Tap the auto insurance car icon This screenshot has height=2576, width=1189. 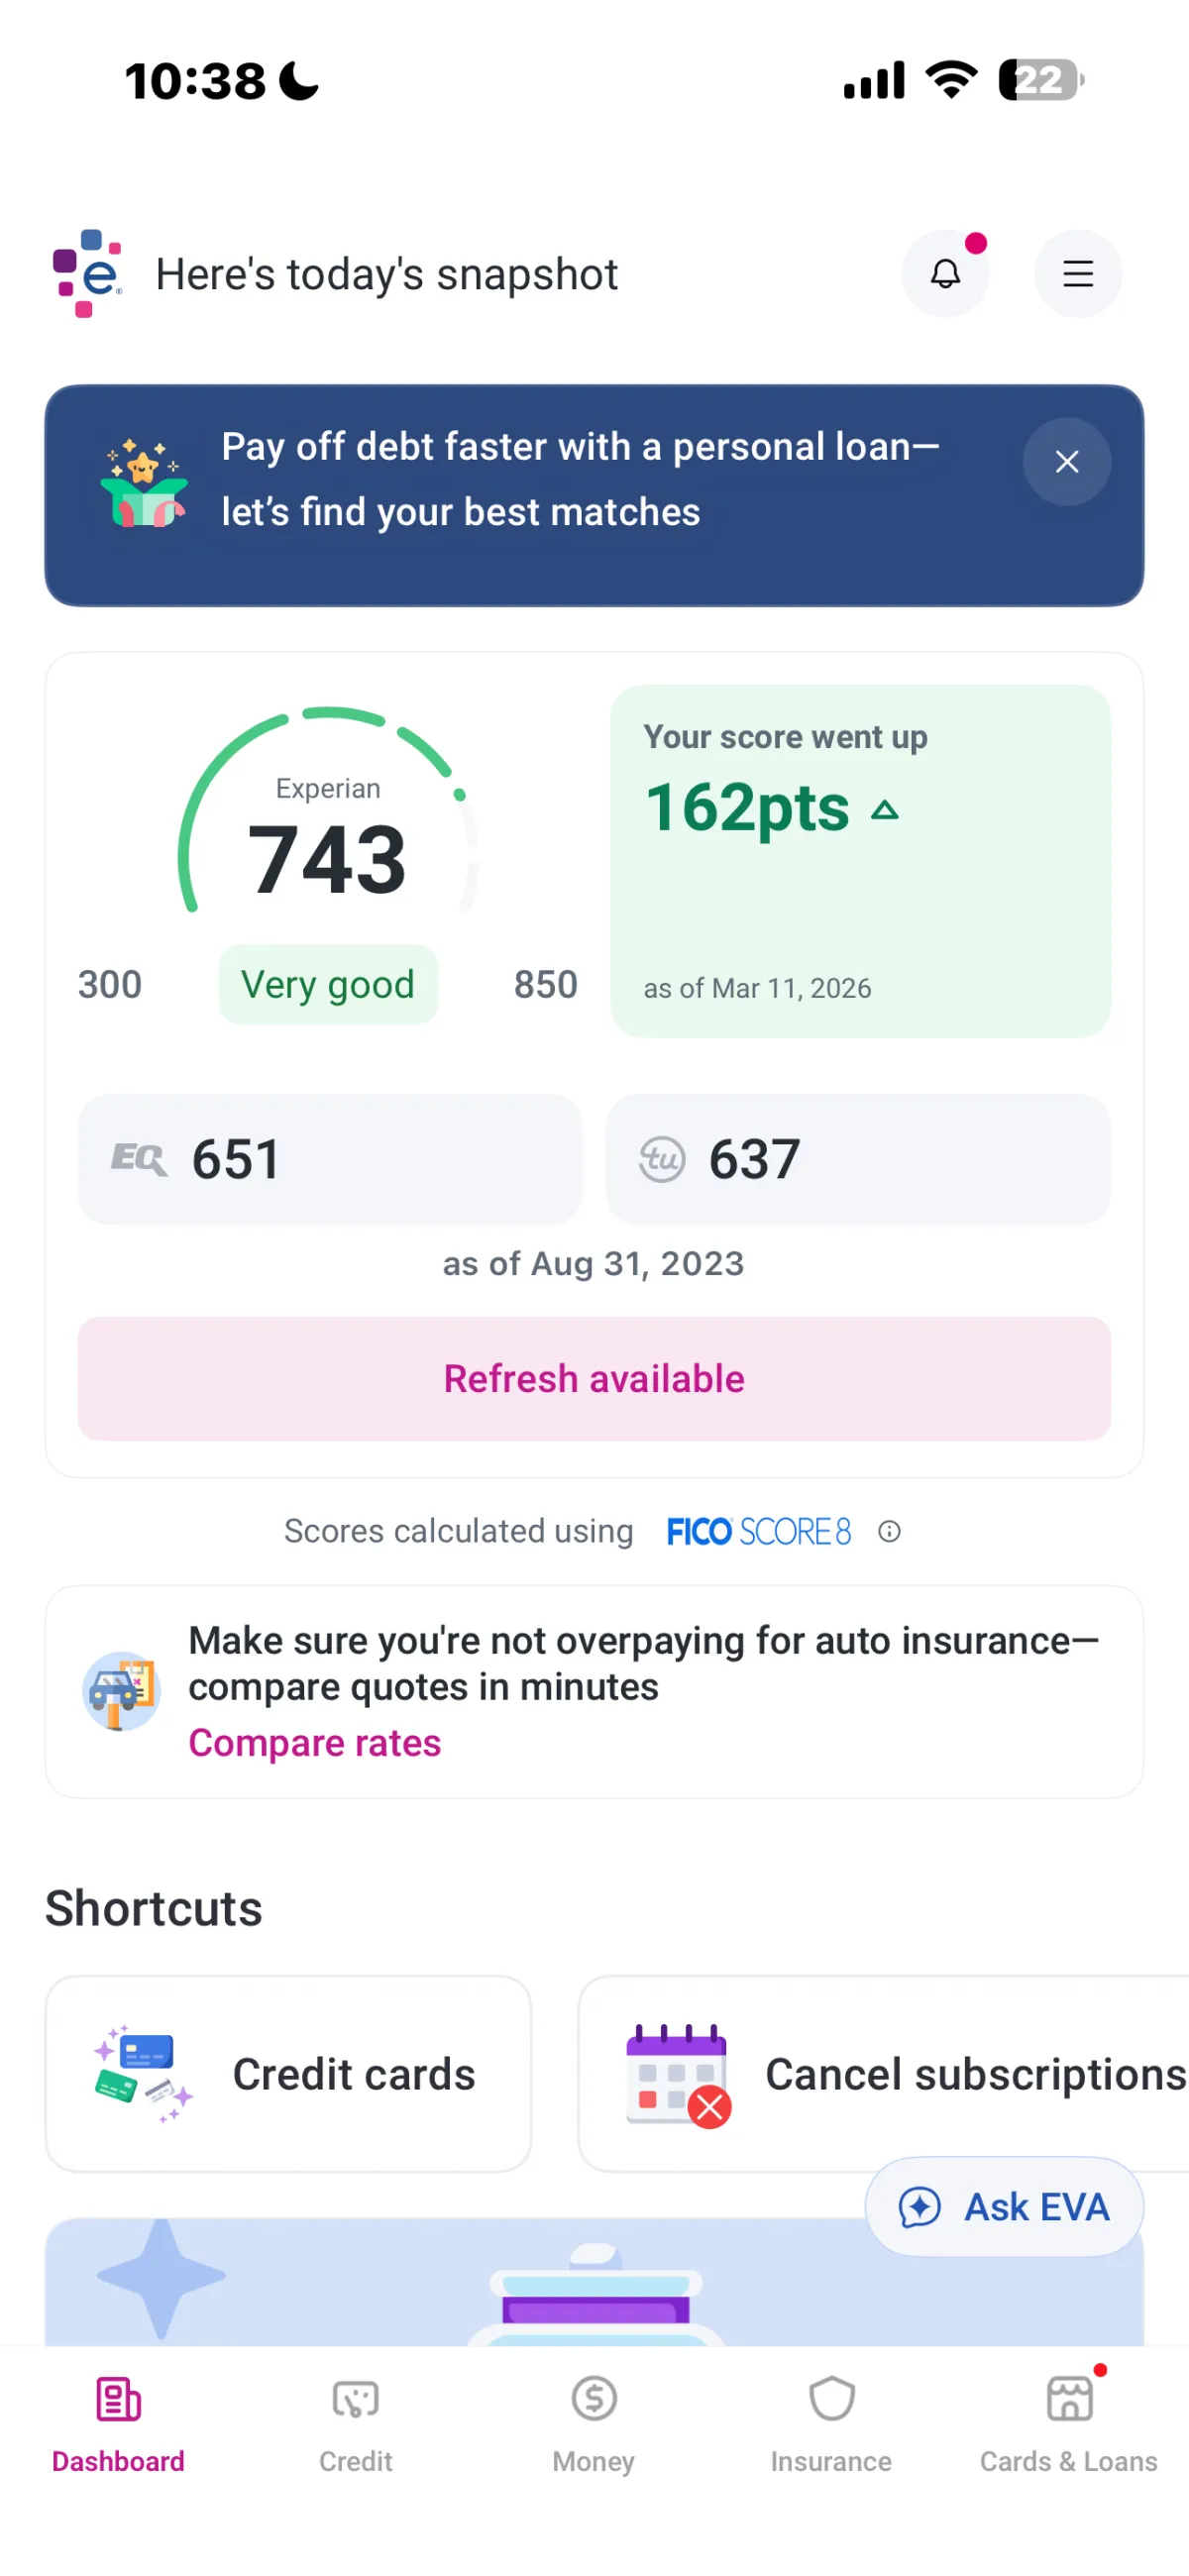121,1691
